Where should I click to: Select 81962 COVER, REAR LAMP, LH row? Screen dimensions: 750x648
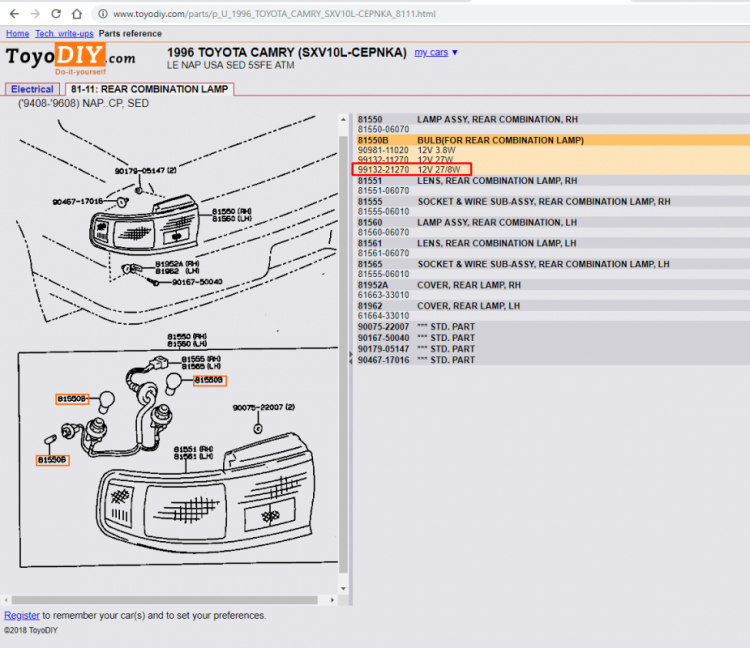[x=553, y=306]
